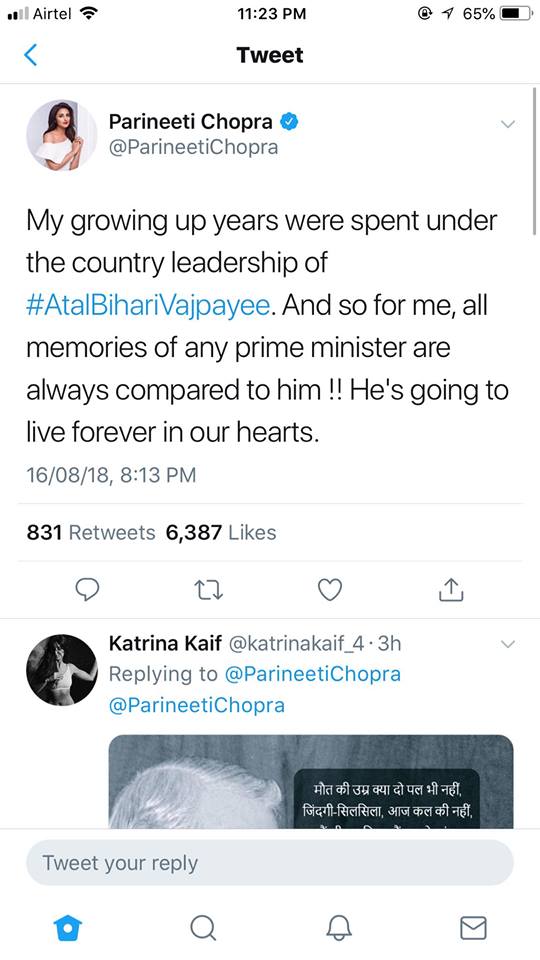The image size is (540, 960).
Task: Like the tweet with heart icon
Action: tap(330, 589)
